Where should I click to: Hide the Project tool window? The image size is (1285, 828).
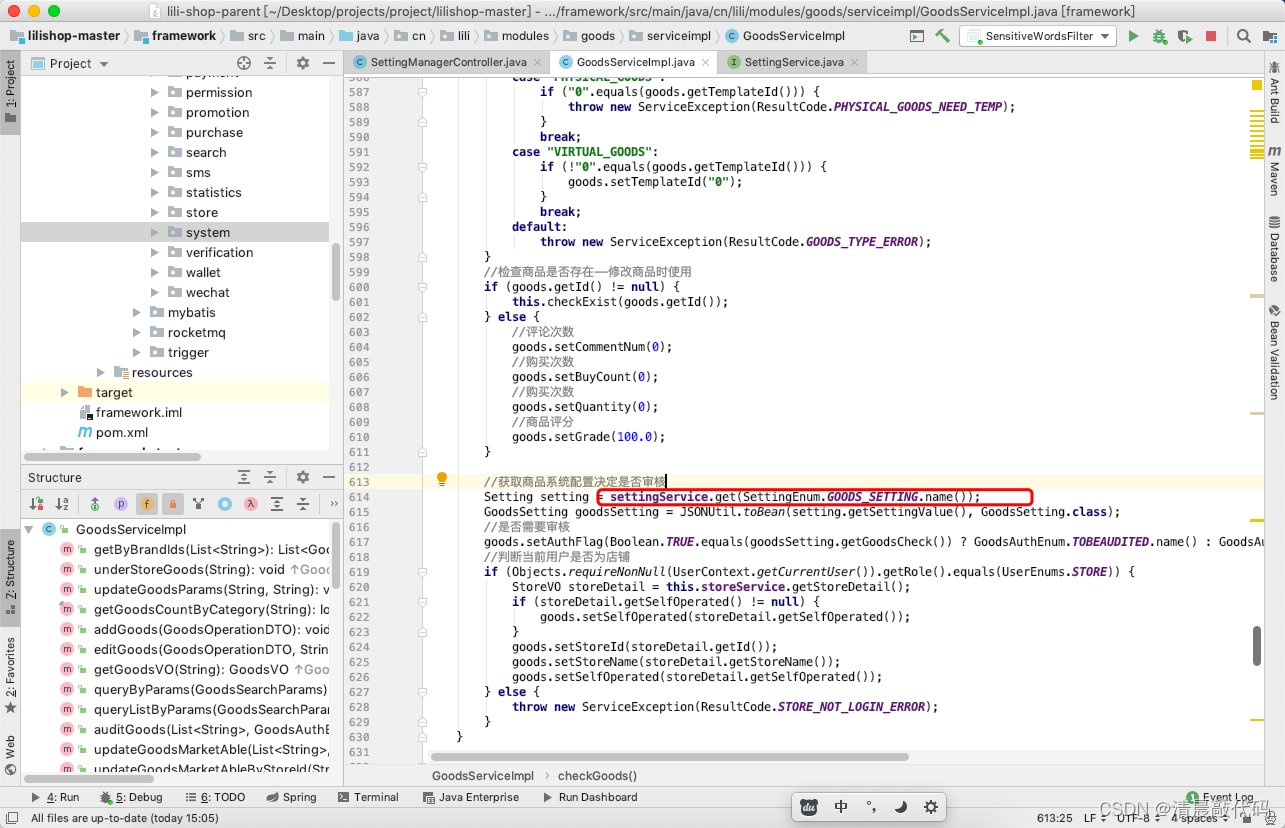tap(327, 63)
